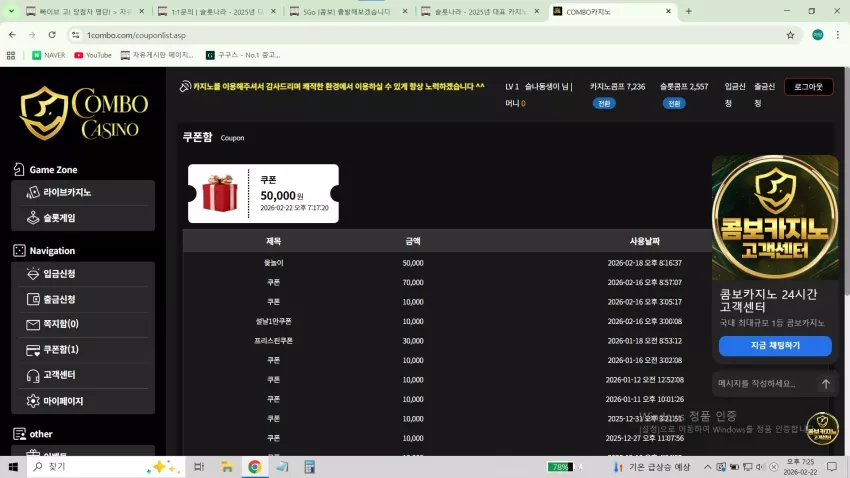Click the browser back arrow
Viewport: 850px width, 478px height.
coord(12,35)
